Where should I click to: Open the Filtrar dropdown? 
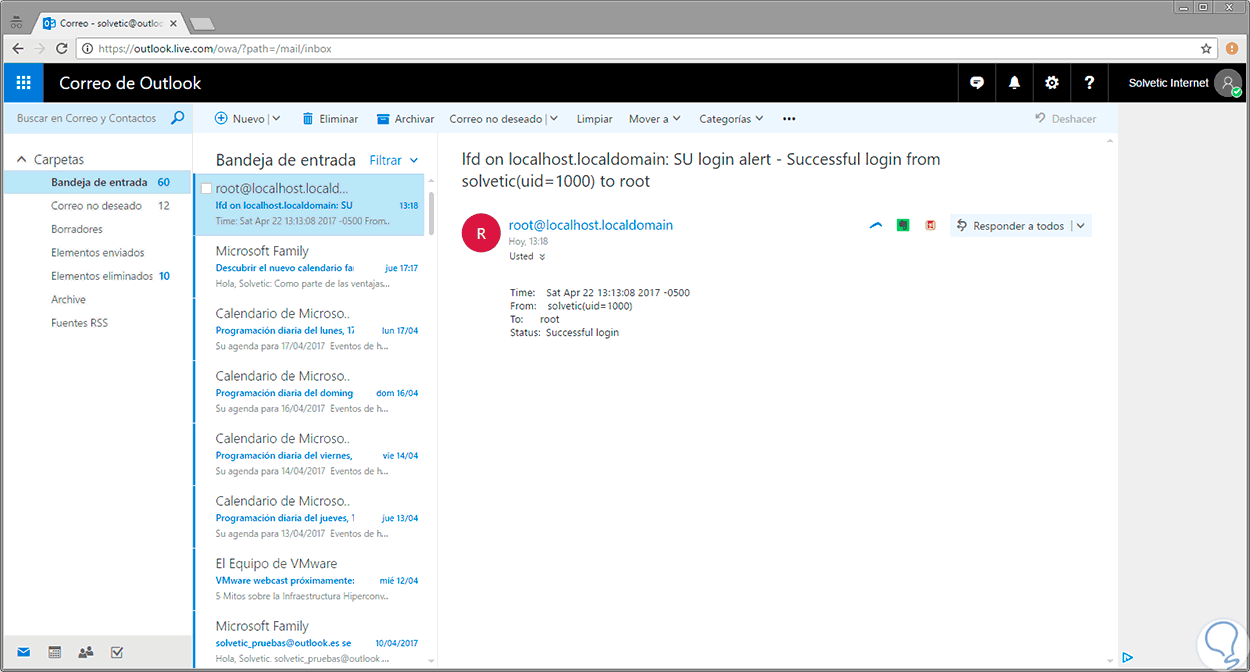394,160
